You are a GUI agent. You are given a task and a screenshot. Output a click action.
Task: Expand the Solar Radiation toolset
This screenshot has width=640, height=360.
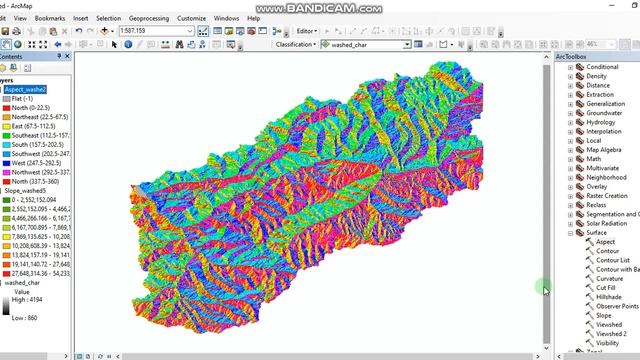(x=571, y=224)
